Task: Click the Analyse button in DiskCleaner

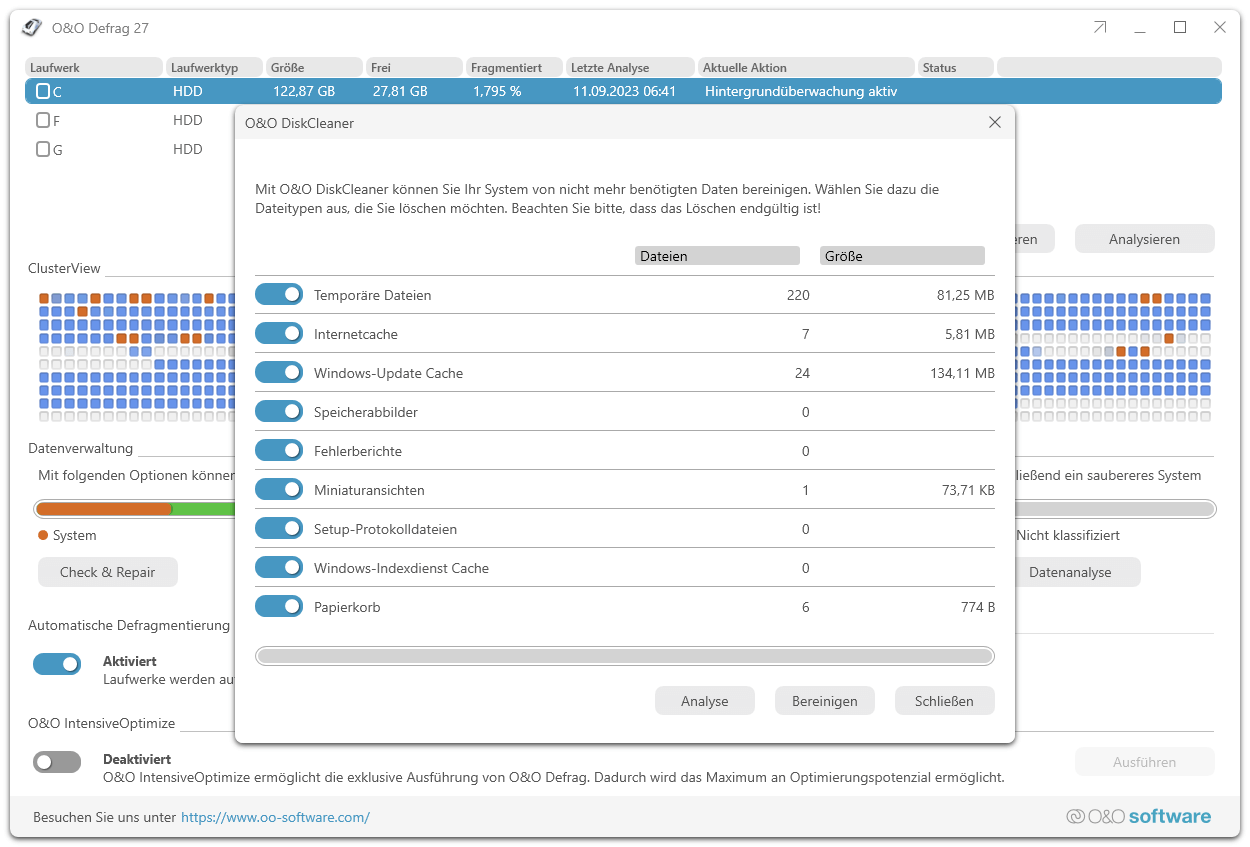Action: 705,701
